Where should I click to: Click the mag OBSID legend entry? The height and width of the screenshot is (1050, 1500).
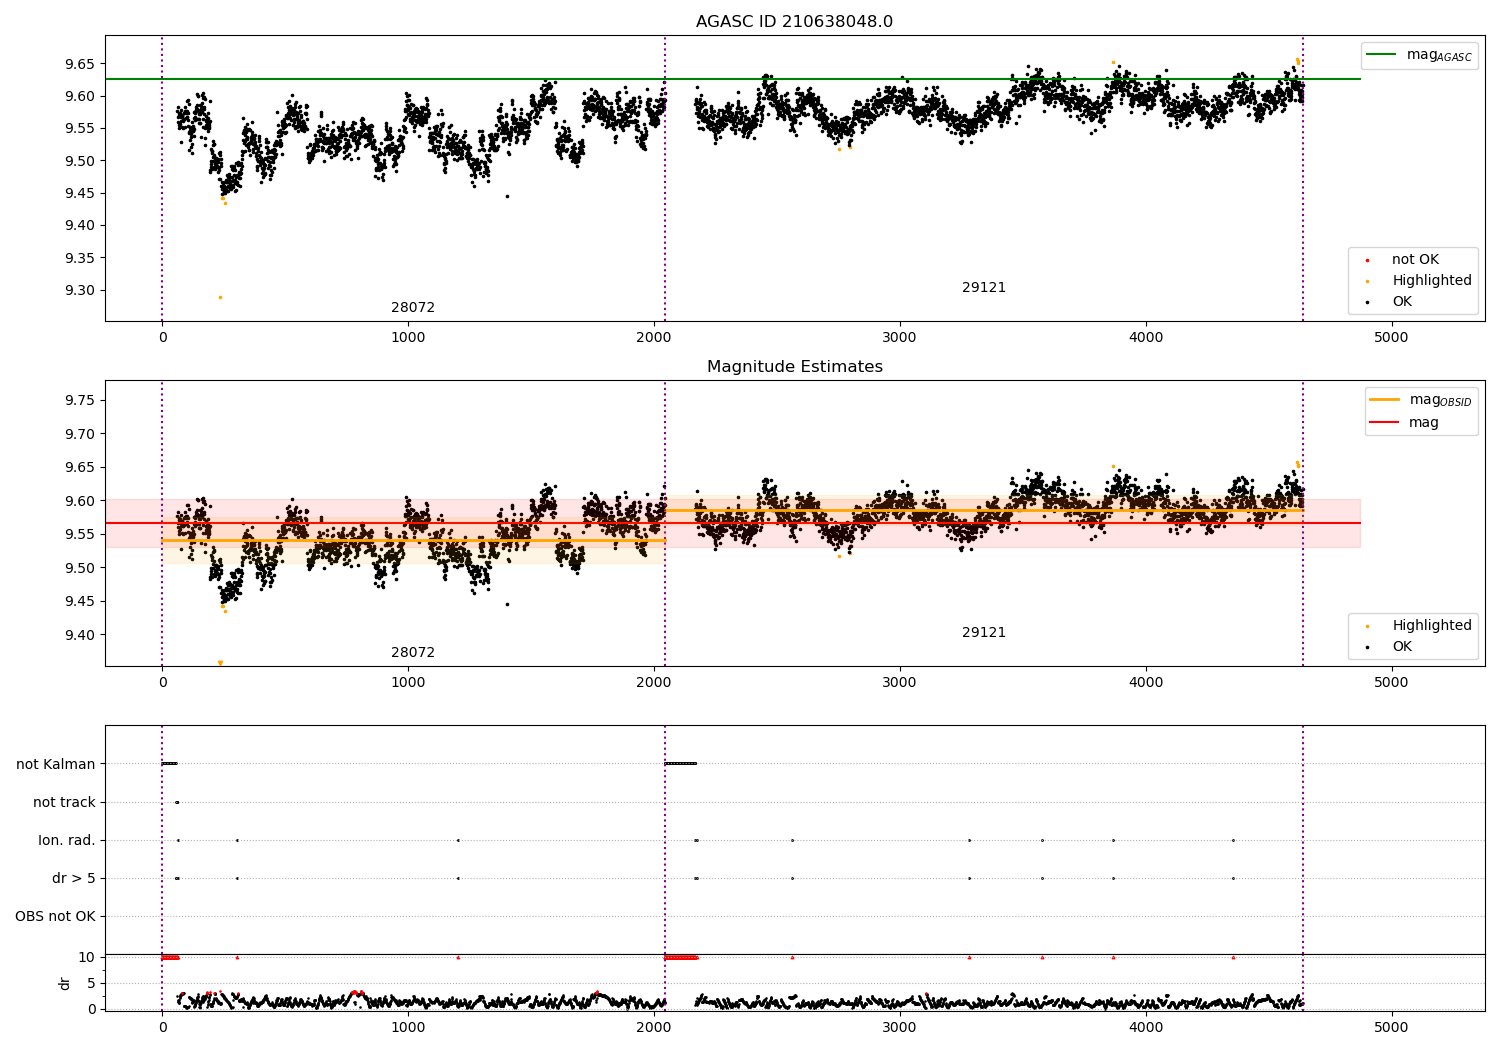tap(1421, 400)
